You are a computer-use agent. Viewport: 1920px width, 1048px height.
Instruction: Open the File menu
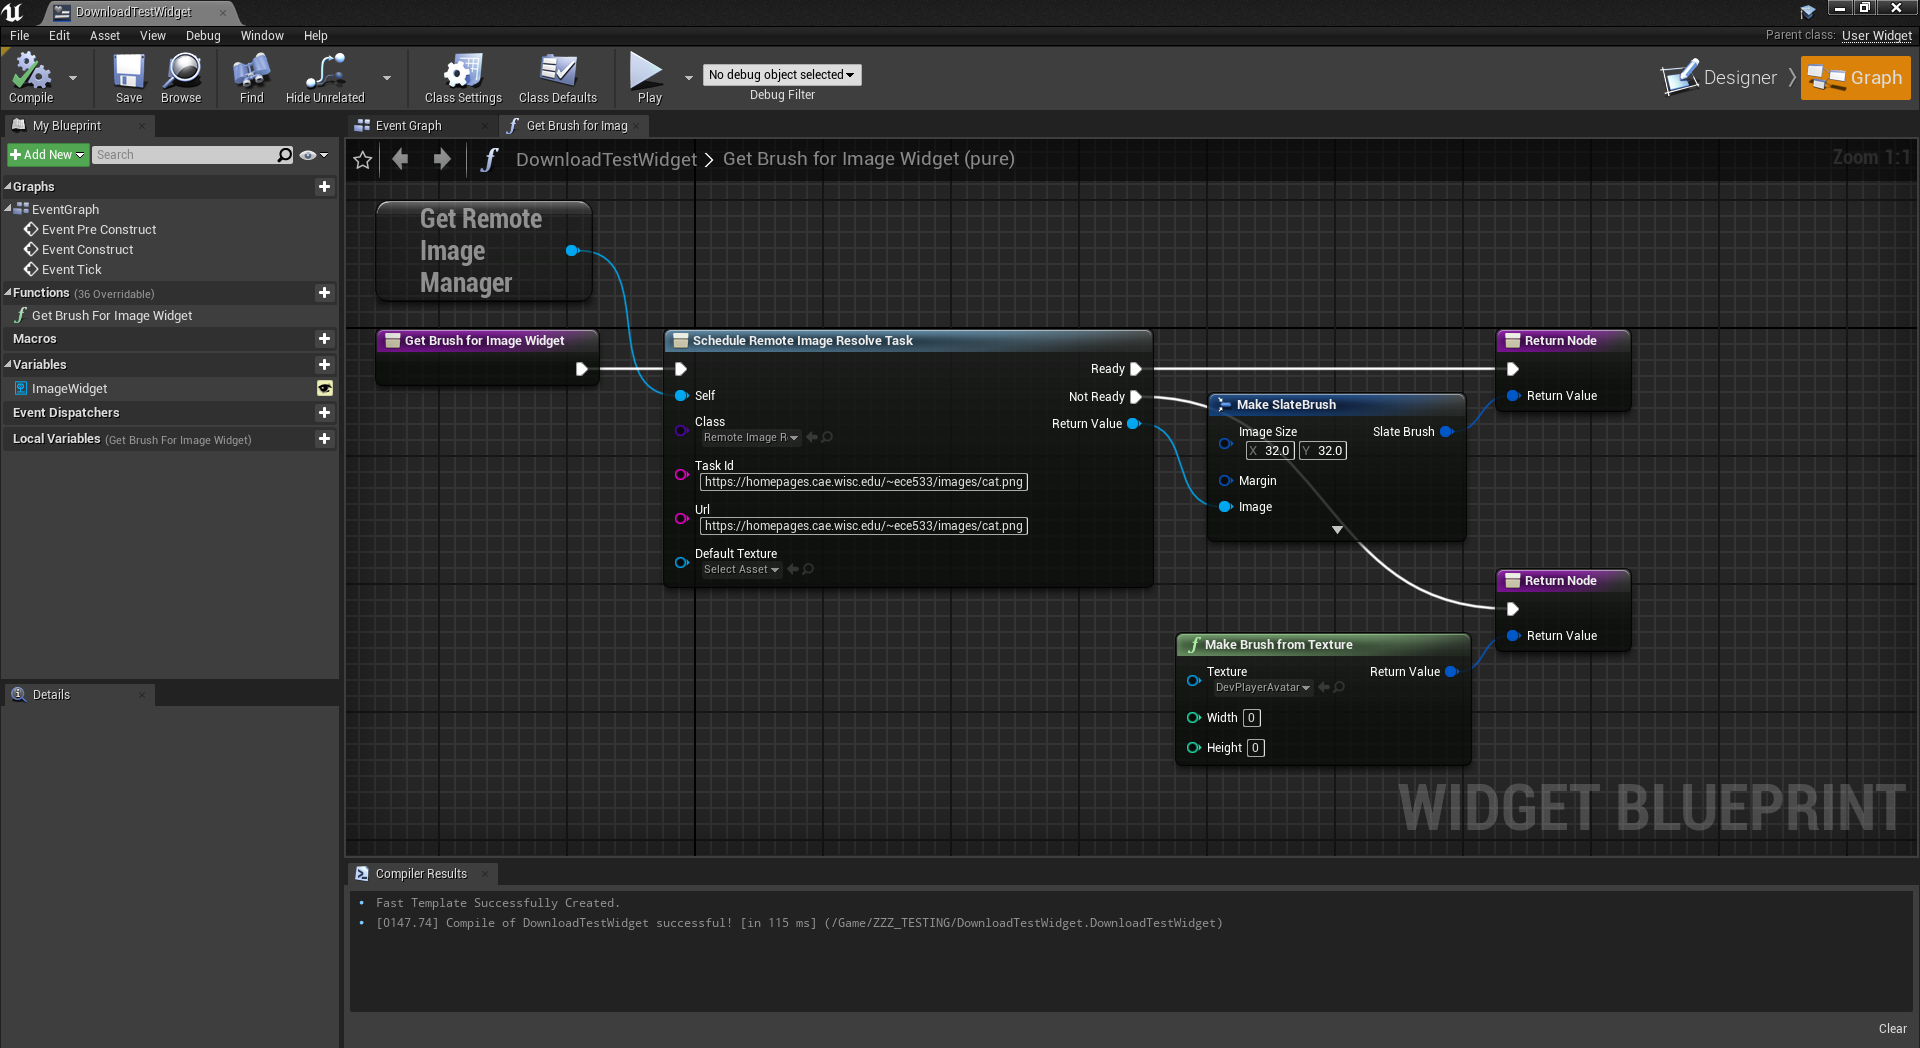(20, 36)
